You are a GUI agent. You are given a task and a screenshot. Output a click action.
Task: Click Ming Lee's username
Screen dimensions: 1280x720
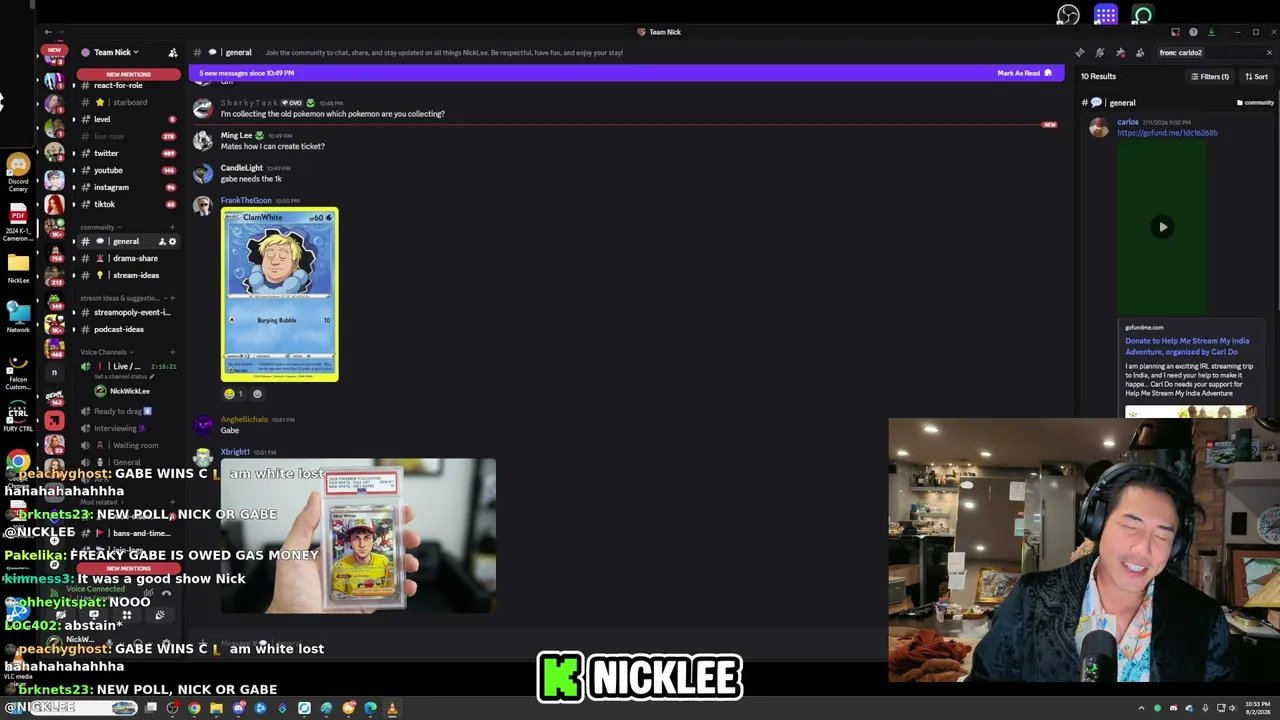[236, 135]
